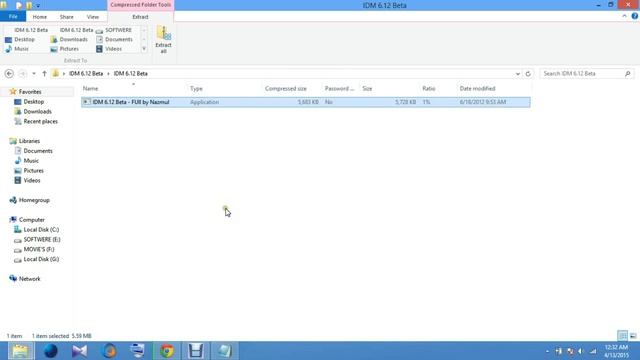Open the Share ribbon tab

coord(67,17)
